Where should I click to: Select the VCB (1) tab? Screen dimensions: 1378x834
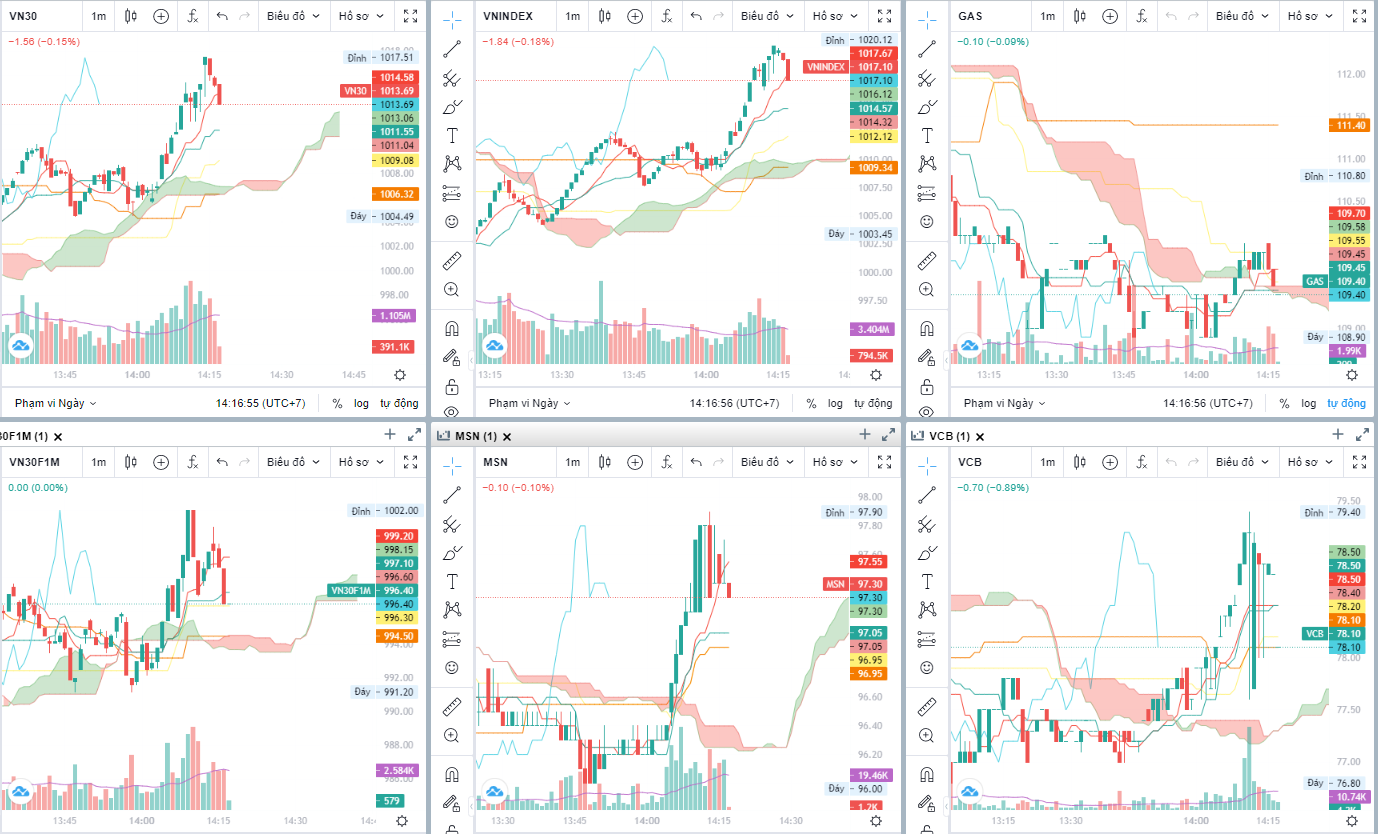pyautogui.click(x=949, y=436)
